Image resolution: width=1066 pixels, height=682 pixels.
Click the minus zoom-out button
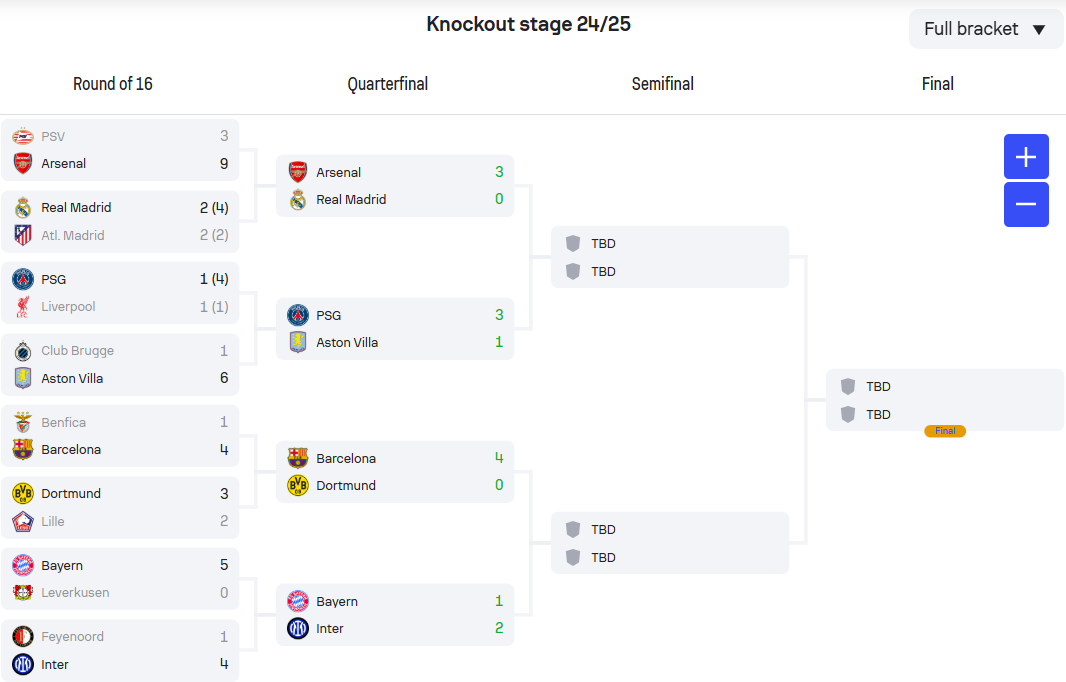[1026, 204]
